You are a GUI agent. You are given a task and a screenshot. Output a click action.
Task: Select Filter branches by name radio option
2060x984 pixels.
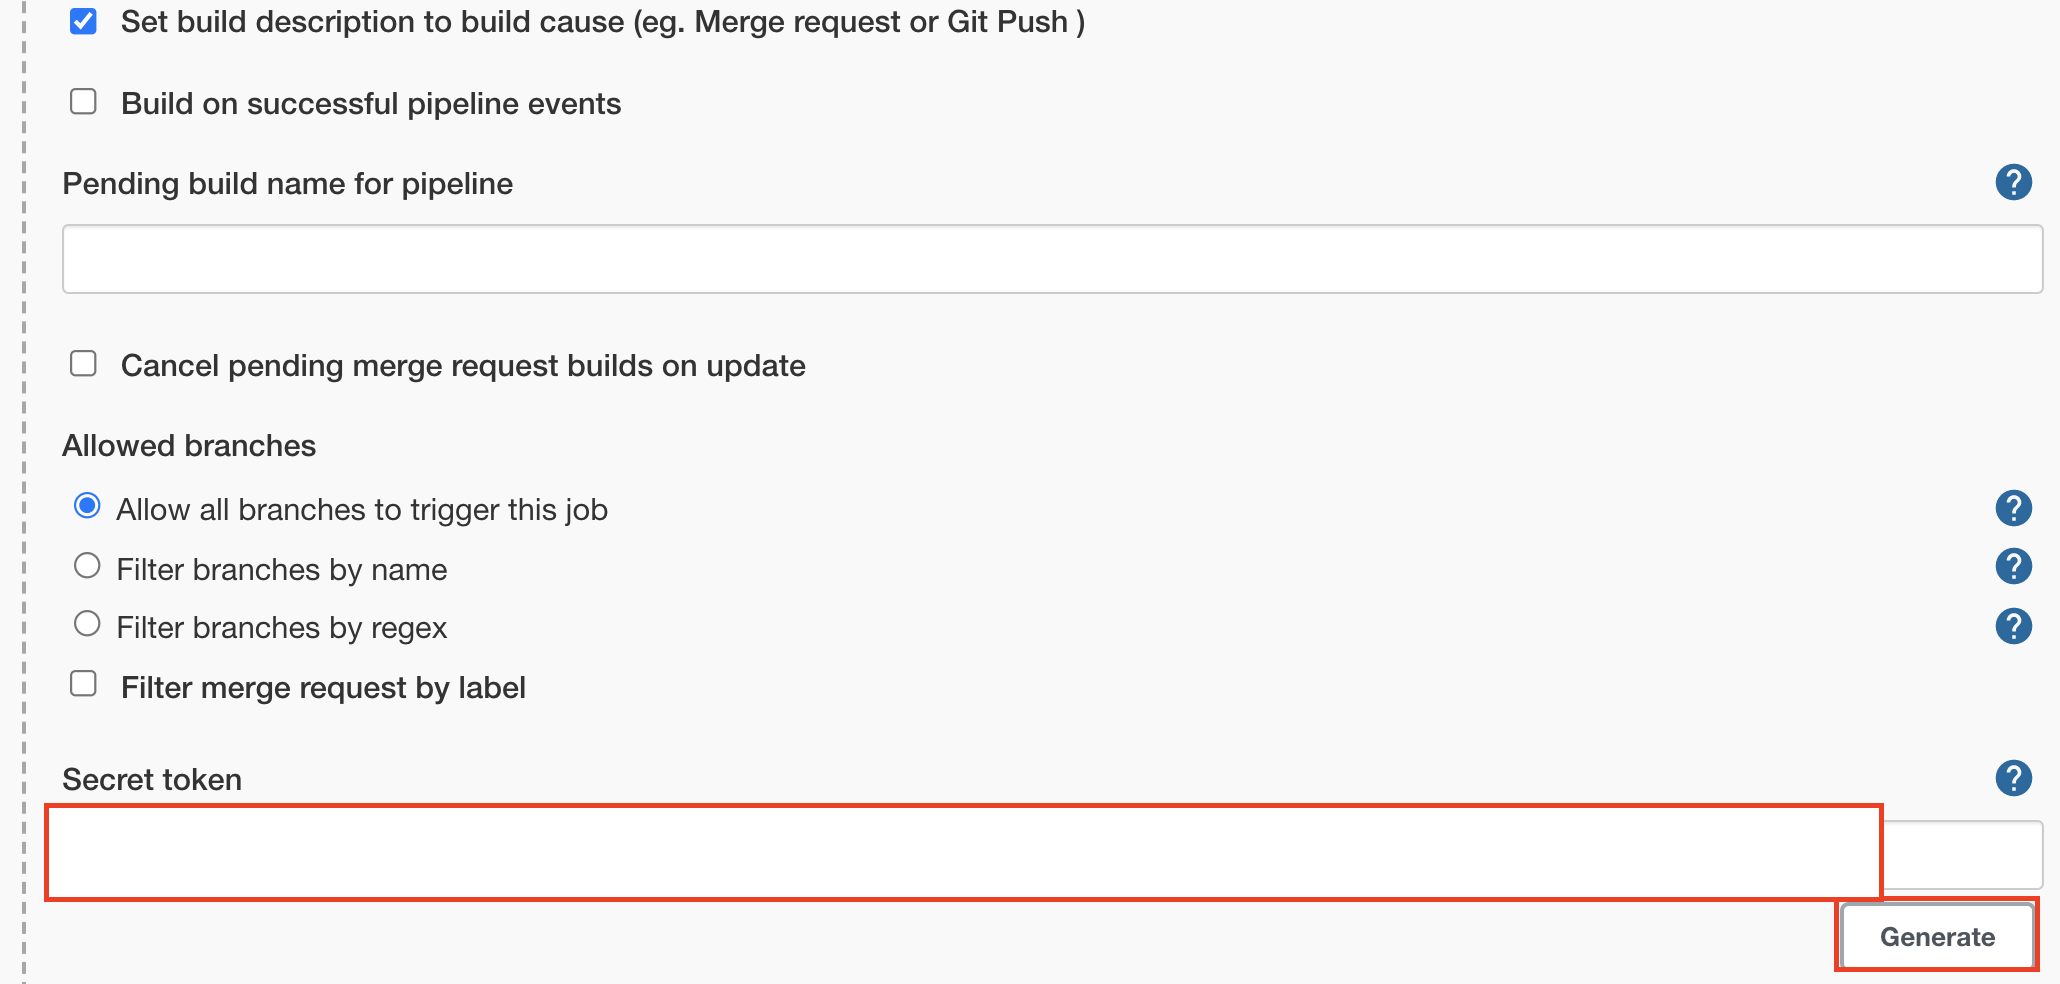[x=87, y=566]
